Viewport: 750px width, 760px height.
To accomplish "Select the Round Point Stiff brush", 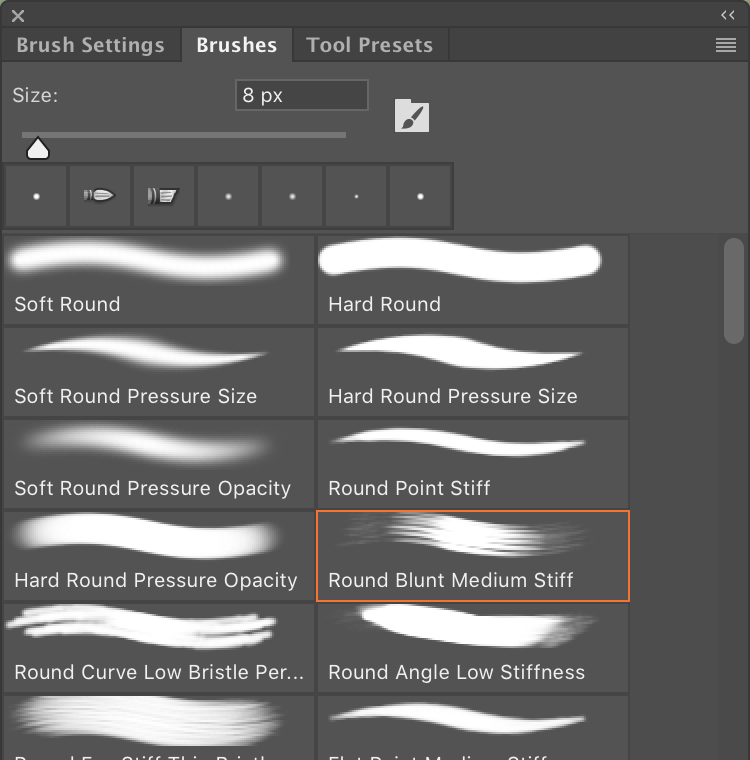I will pyautogui.click(x=473, y=464).
